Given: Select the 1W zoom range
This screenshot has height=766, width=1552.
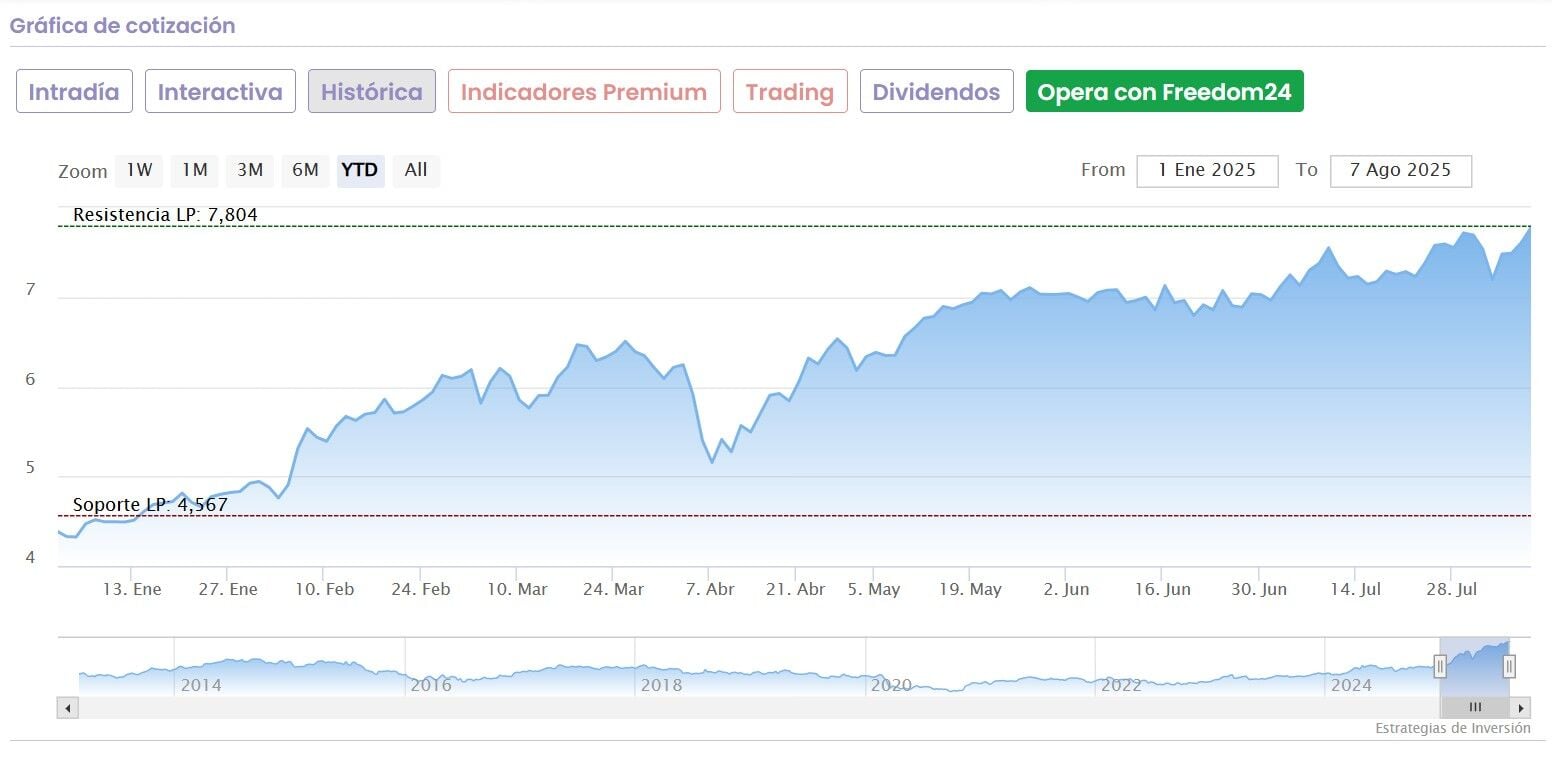Looking at the screenshot, I should pyautogui.click(x=139, y=170).
